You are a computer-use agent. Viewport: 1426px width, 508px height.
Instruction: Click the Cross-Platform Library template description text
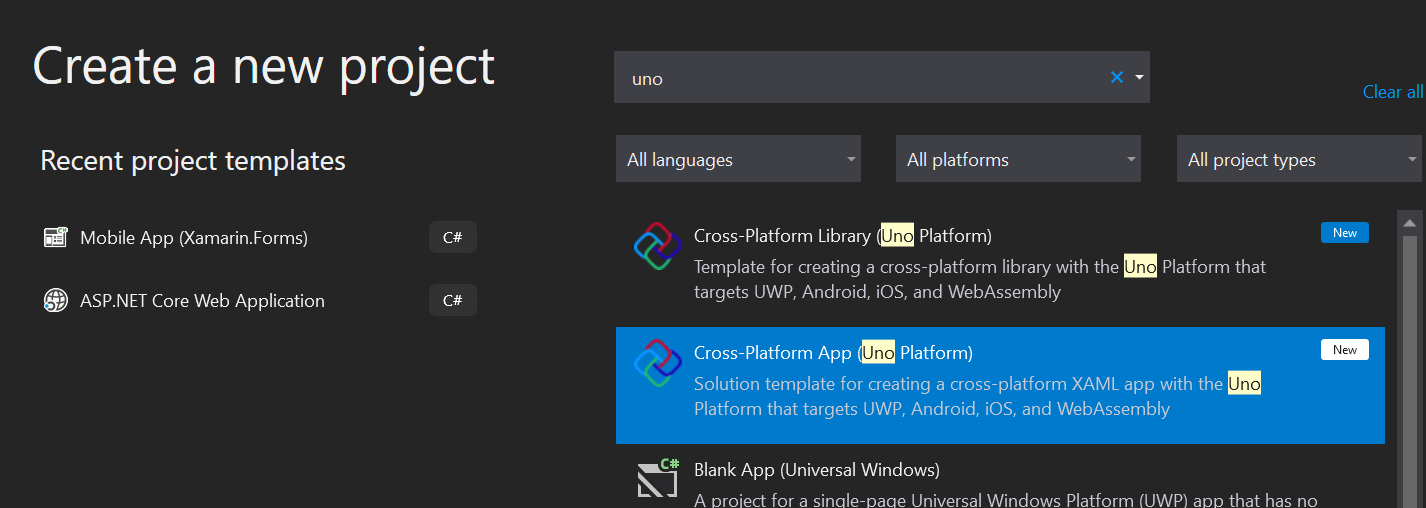pyautogui.click(x=980, y=280)
